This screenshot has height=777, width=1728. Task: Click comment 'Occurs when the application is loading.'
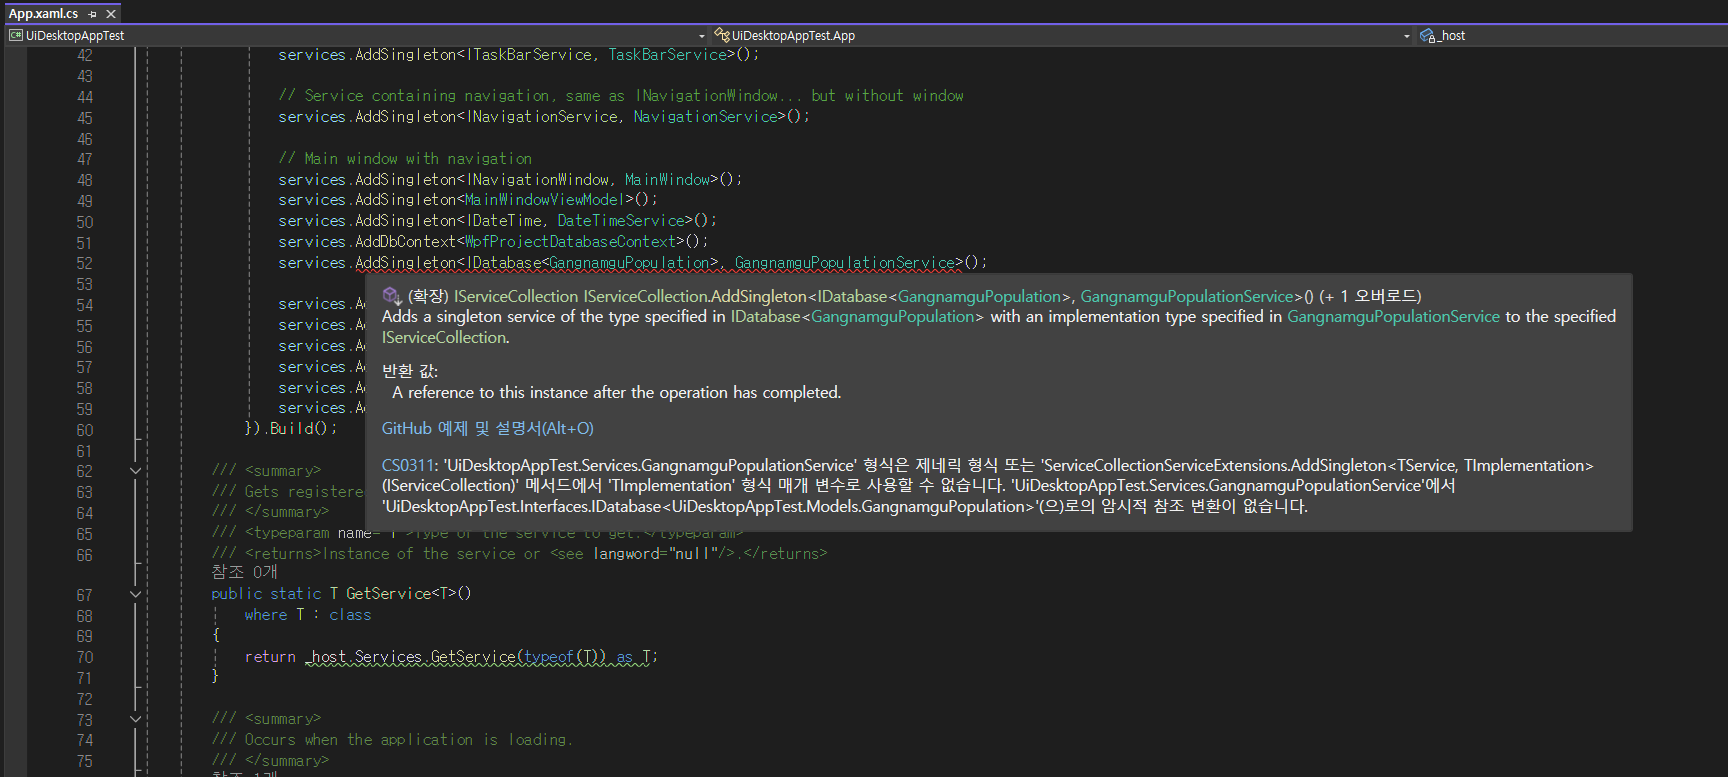pos(392,740)
